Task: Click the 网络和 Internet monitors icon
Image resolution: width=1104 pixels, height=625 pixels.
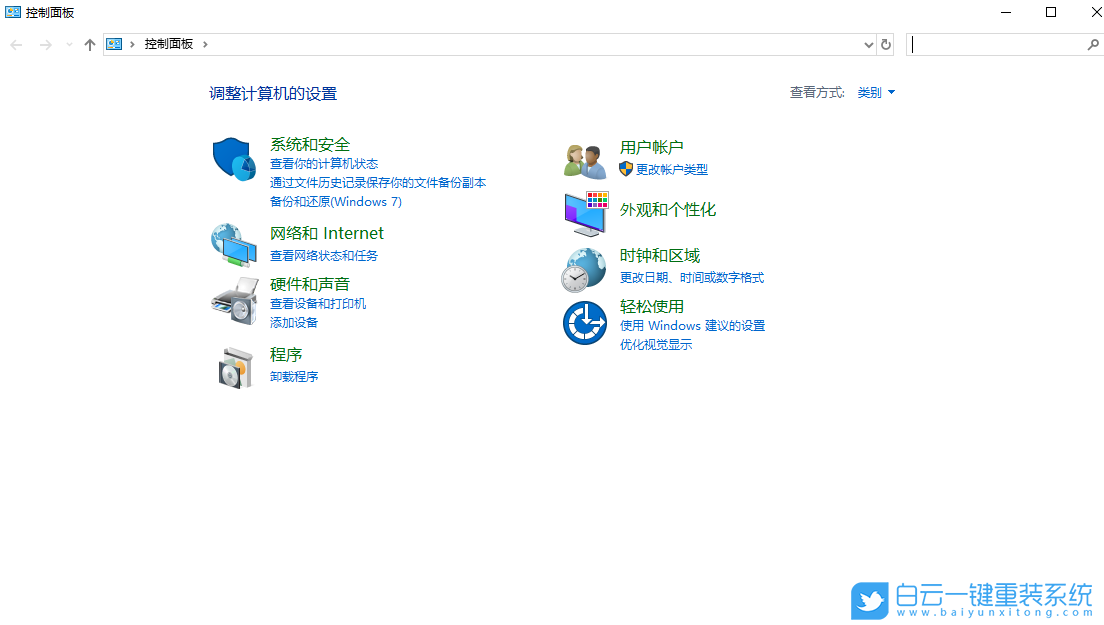Action: [233, 245]
